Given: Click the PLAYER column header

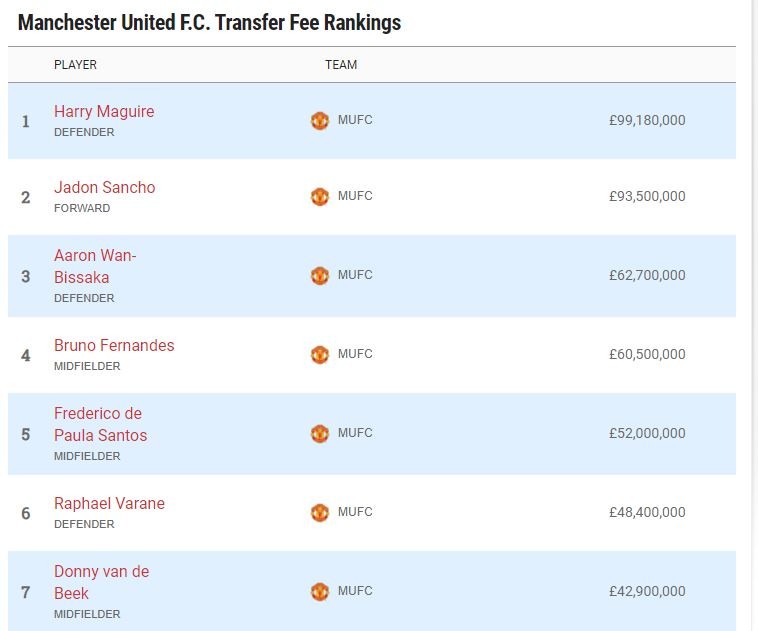Looking at the screenshot, I should point(75,65).
